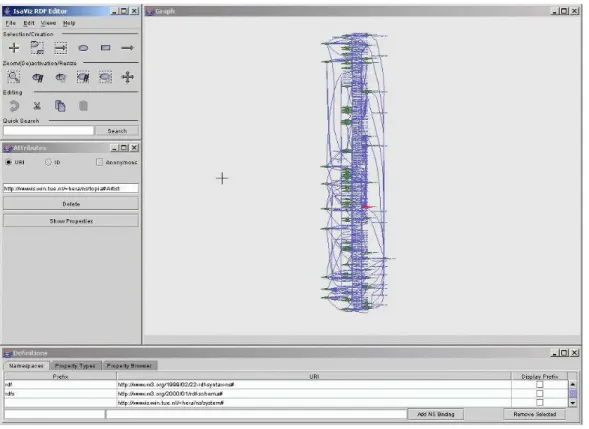Click the Add NS Binding button
The height and width of the screenshot is (429, 589).
436,414
